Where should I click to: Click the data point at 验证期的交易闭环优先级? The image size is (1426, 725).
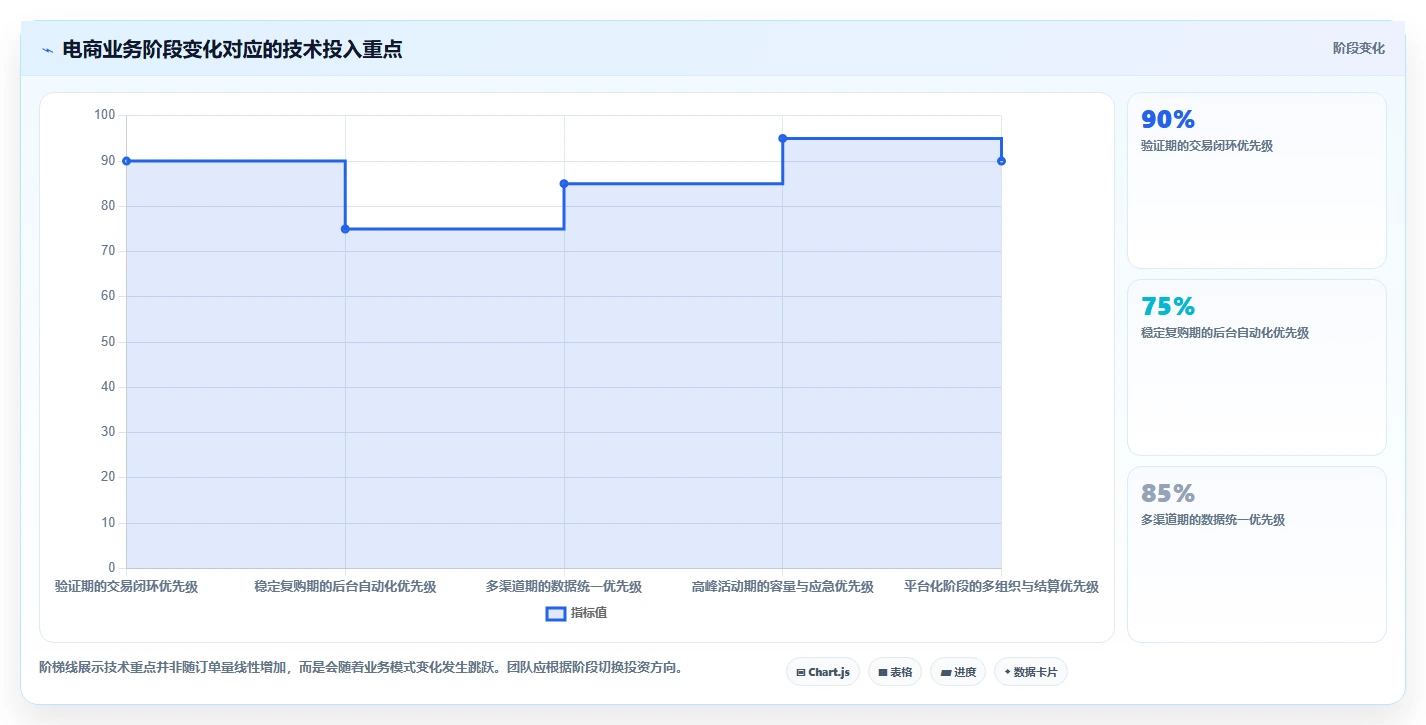[126, 161]
